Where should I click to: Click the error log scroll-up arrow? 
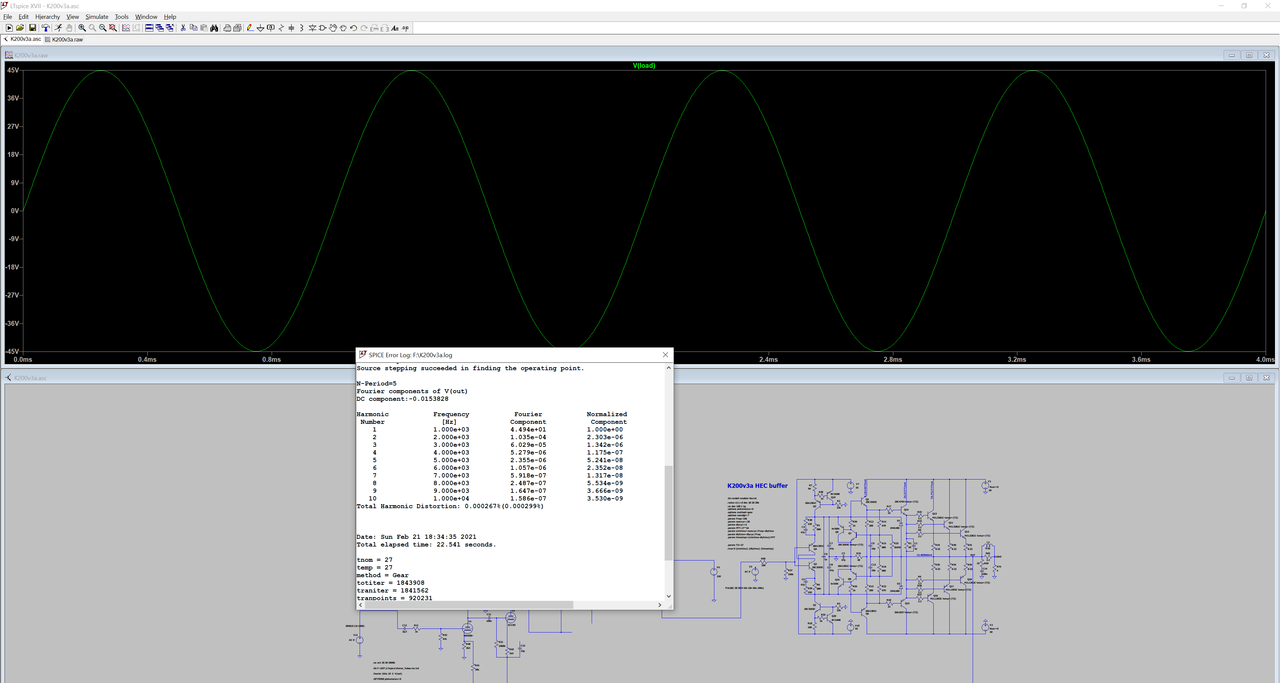point(668,368)
